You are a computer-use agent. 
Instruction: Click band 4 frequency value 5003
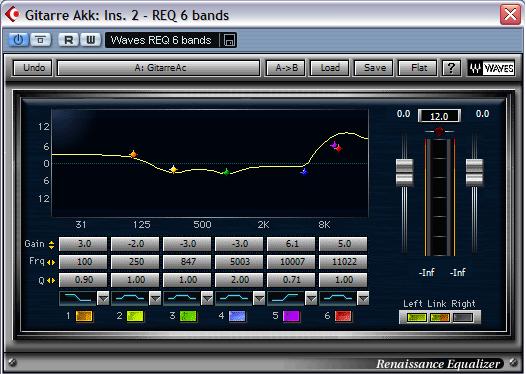[x=239, y=262]
